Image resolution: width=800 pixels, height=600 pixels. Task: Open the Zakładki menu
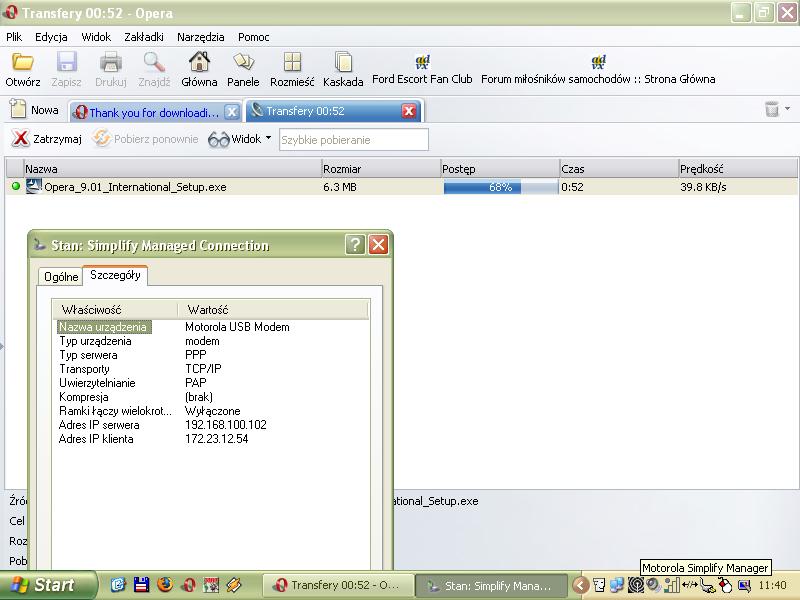[144, 37]
